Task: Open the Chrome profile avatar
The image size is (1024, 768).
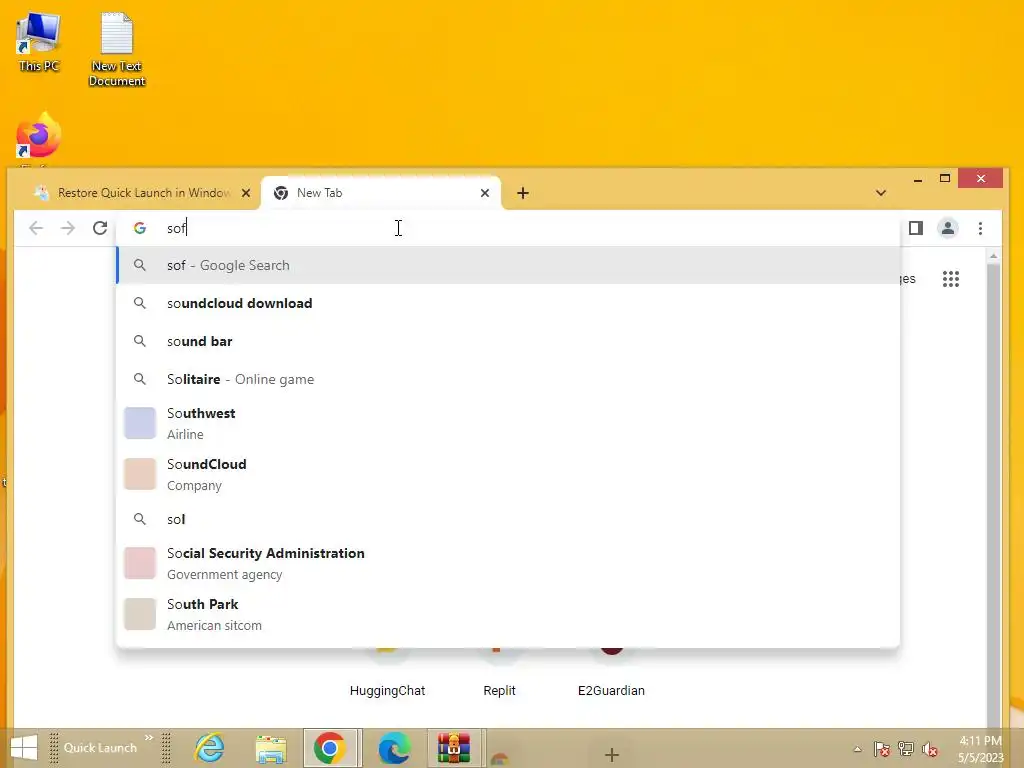Action: 948,228
